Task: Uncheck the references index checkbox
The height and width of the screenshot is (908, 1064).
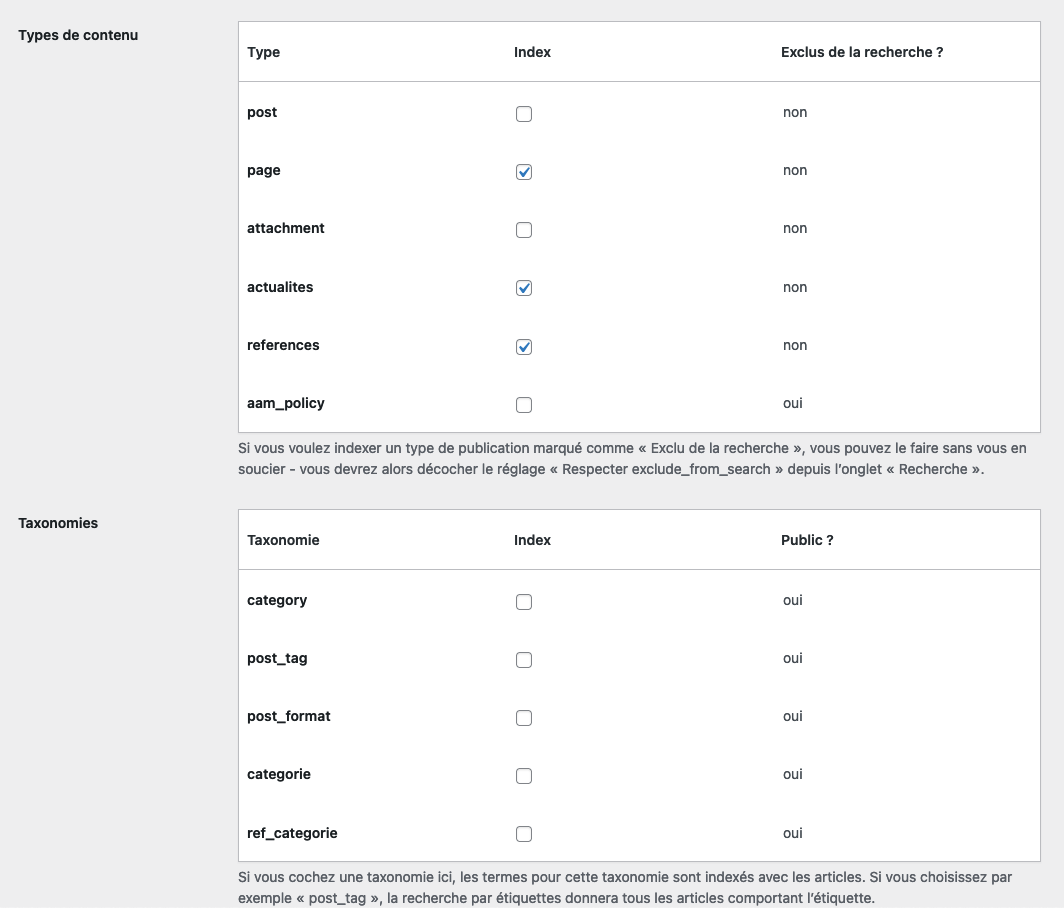Action: [x=524, y=347]
